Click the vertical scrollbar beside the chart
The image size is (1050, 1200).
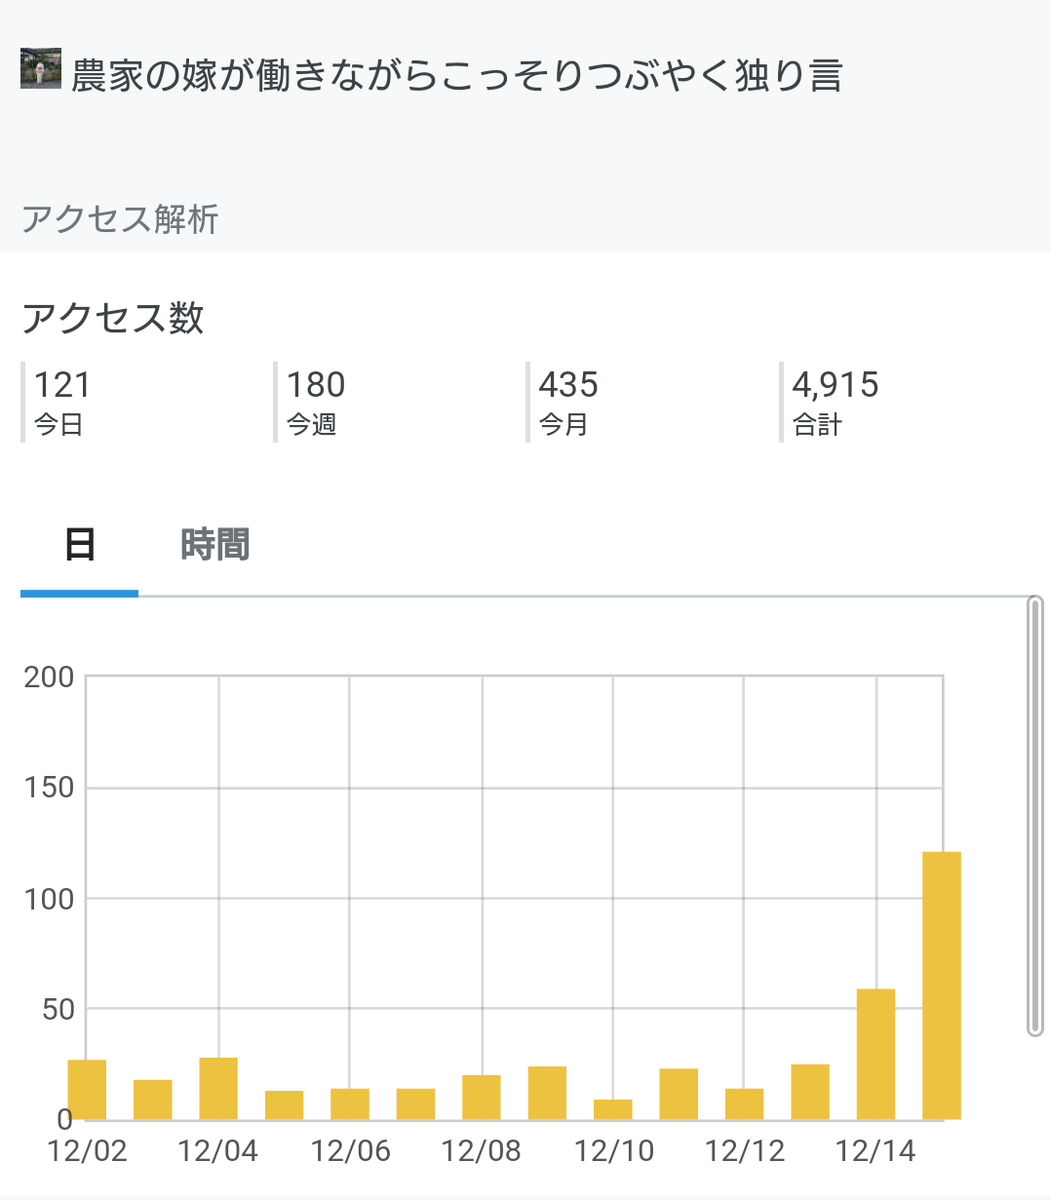[1035, 816]
